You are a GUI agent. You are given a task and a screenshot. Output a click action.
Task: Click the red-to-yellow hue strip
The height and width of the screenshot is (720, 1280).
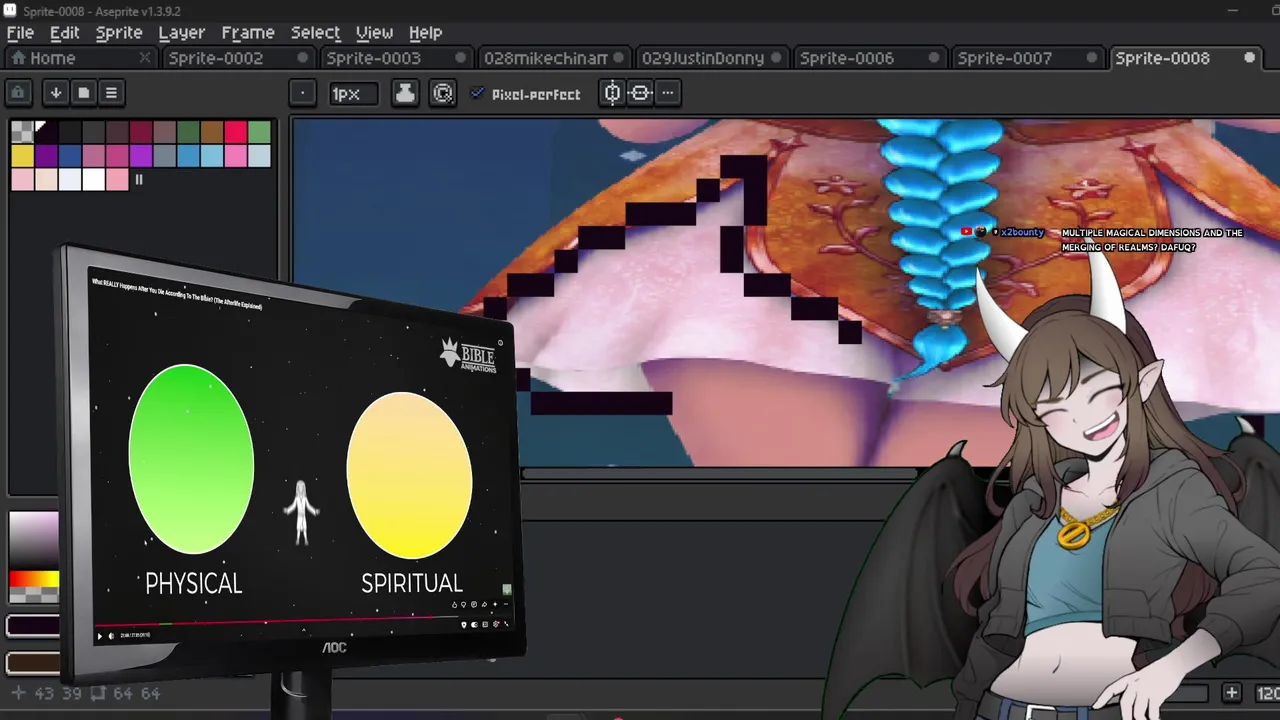pyautogui.click(x=34, y=580)
